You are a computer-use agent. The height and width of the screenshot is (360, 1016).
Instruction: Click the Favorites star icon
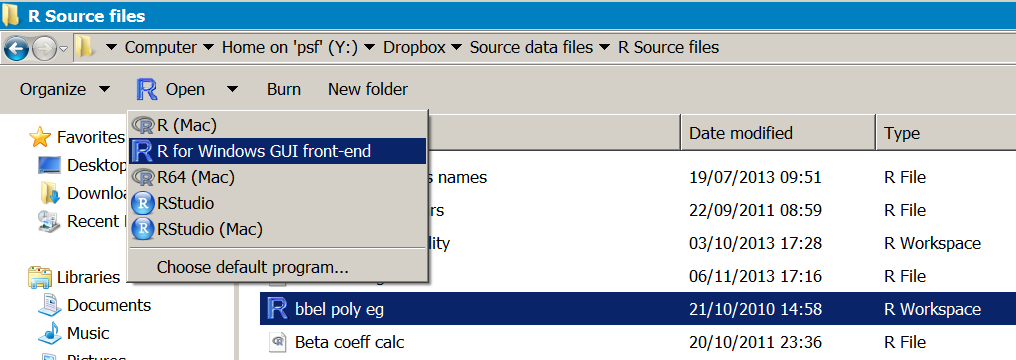click(40, 137)
